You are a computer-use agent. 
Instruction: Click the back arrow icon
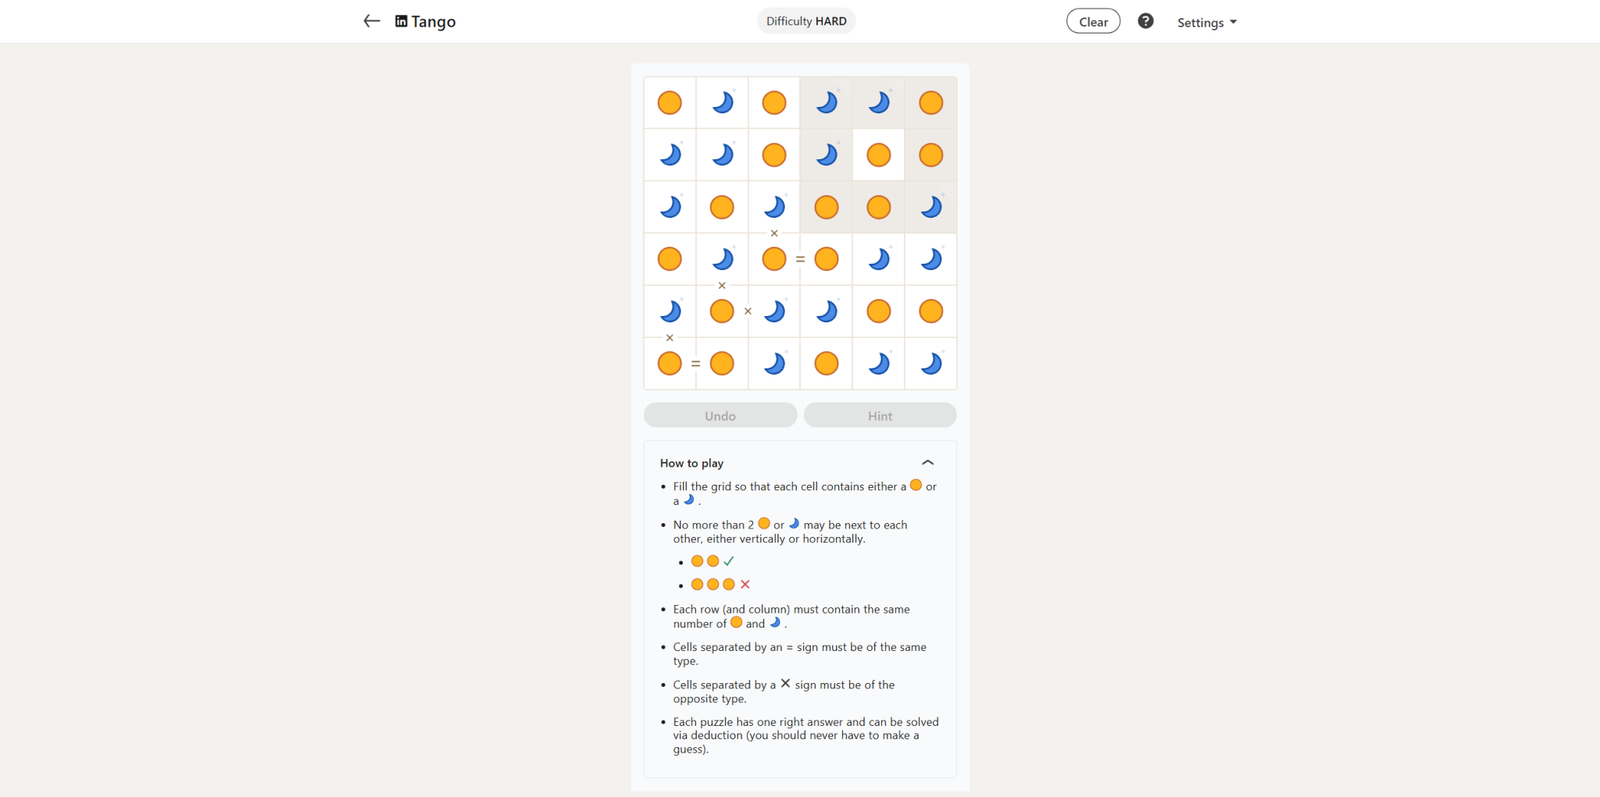371,21
